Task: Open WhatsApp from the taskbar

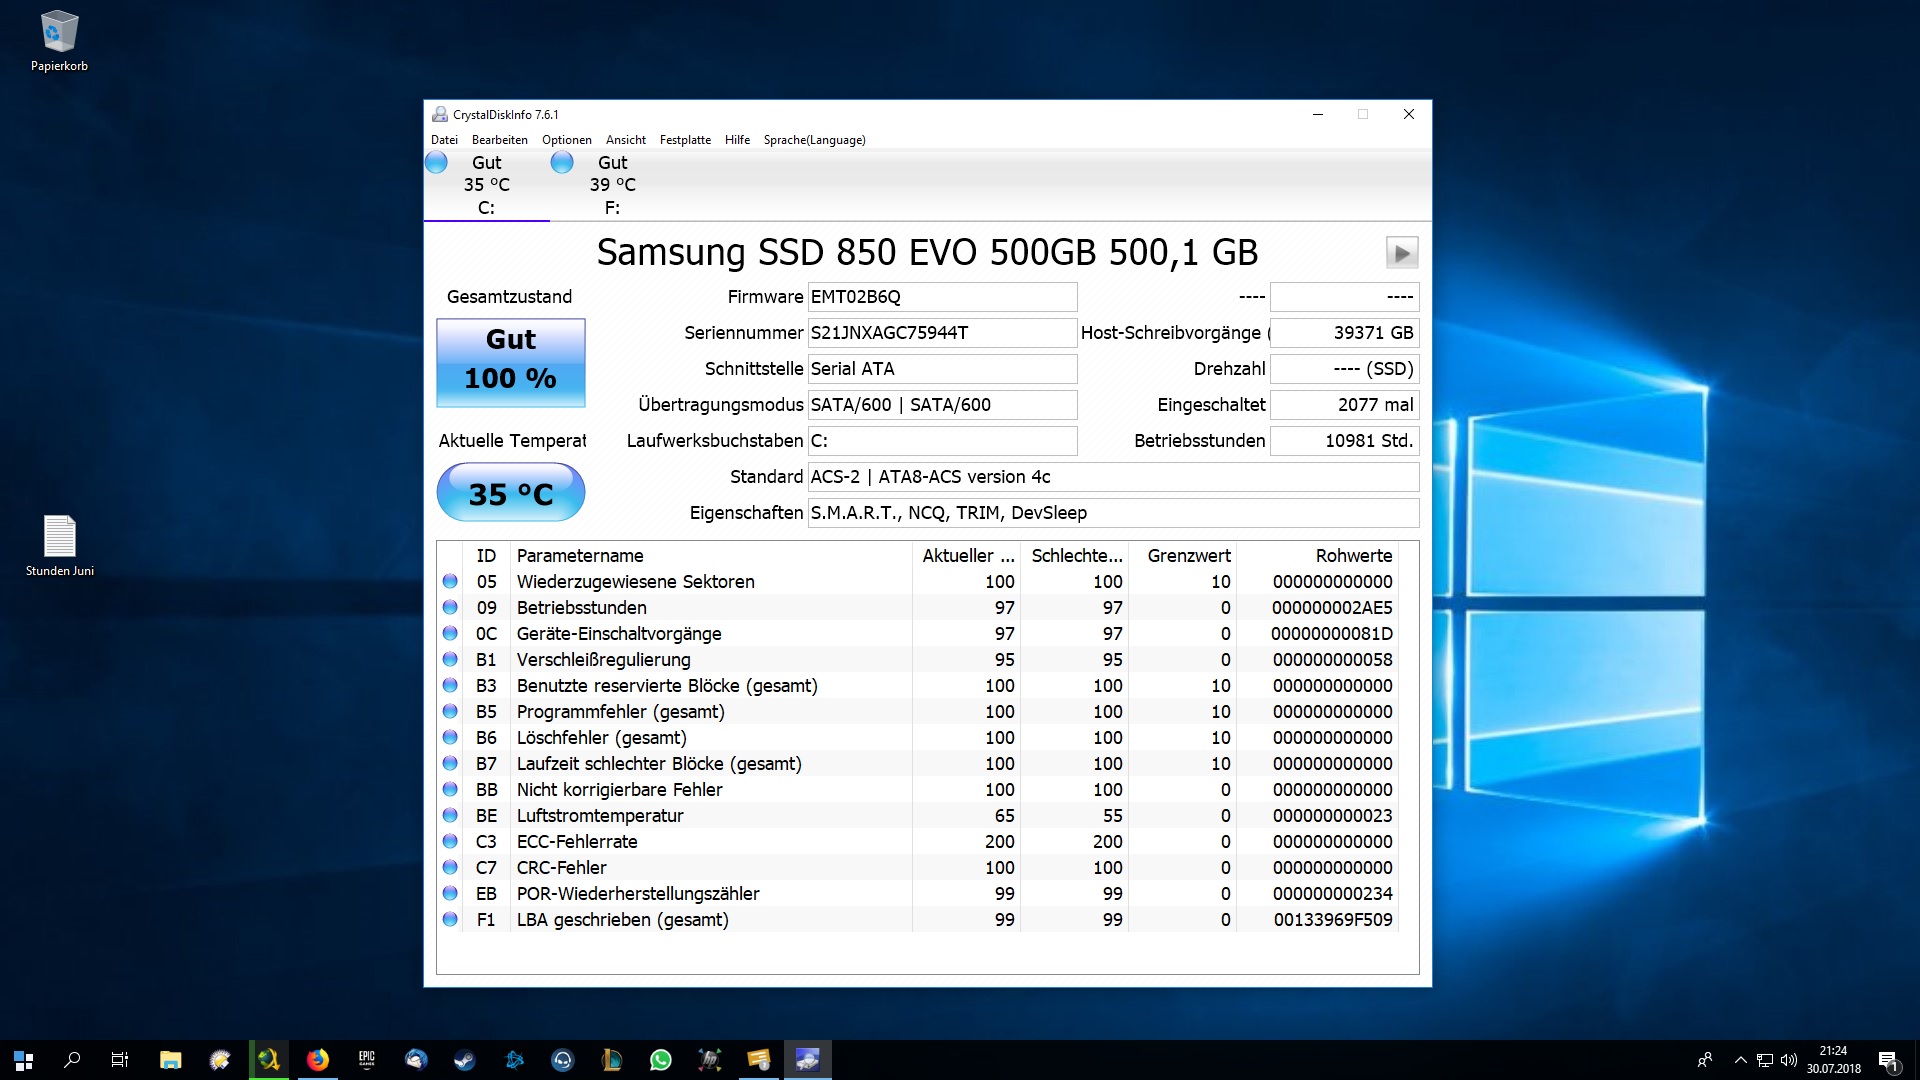Action: click(661, 1060)
